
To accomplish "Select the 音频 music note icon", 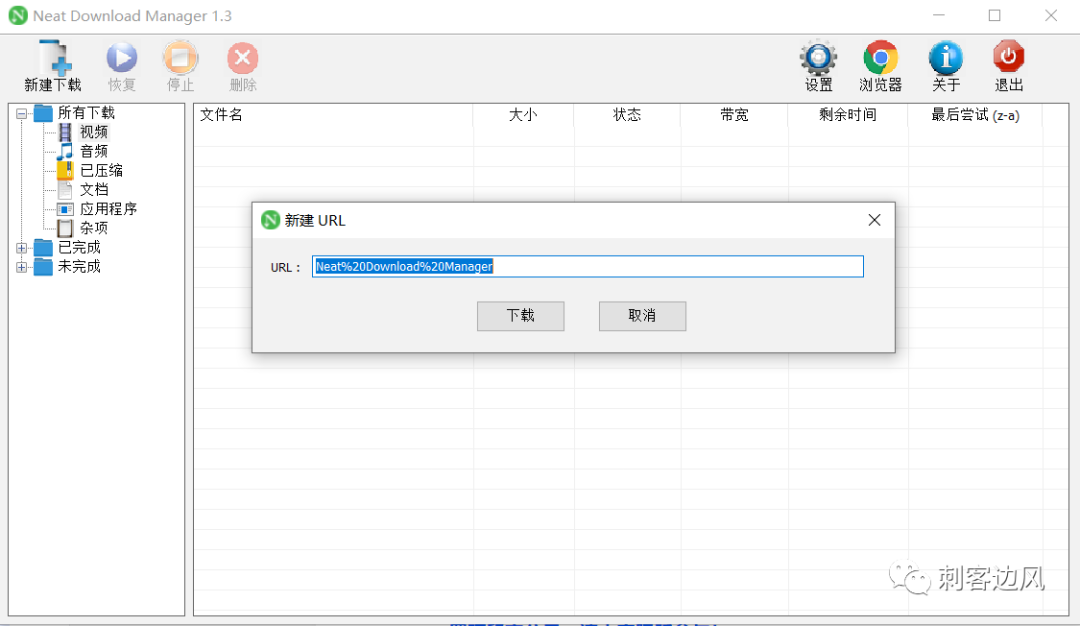I will pos(65,151).
